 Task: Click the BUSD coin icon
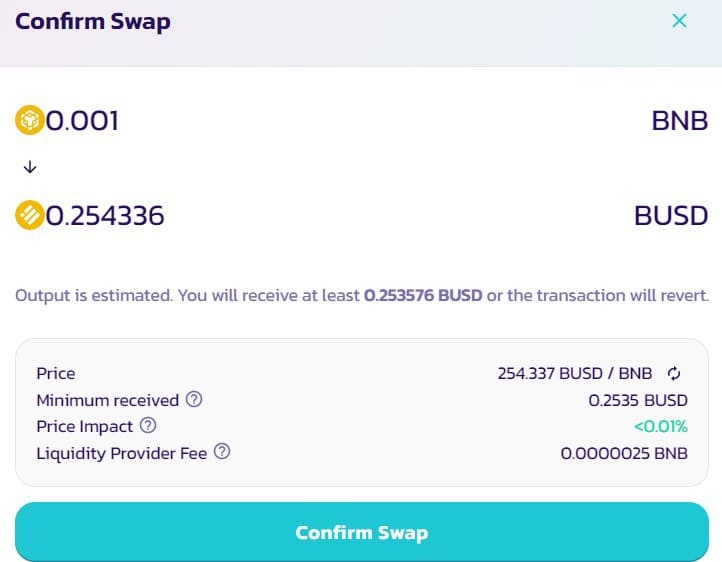click(x=30, y=215)
